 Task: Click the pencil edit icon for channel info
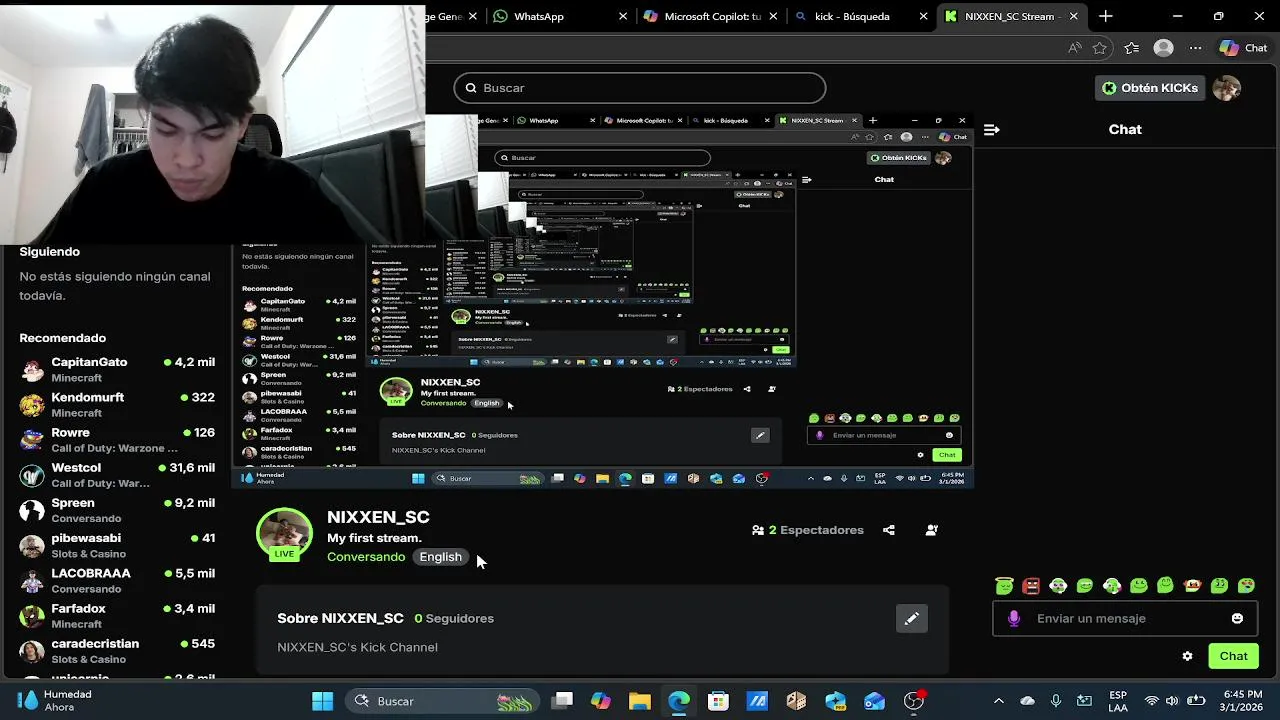click(911, 619)
